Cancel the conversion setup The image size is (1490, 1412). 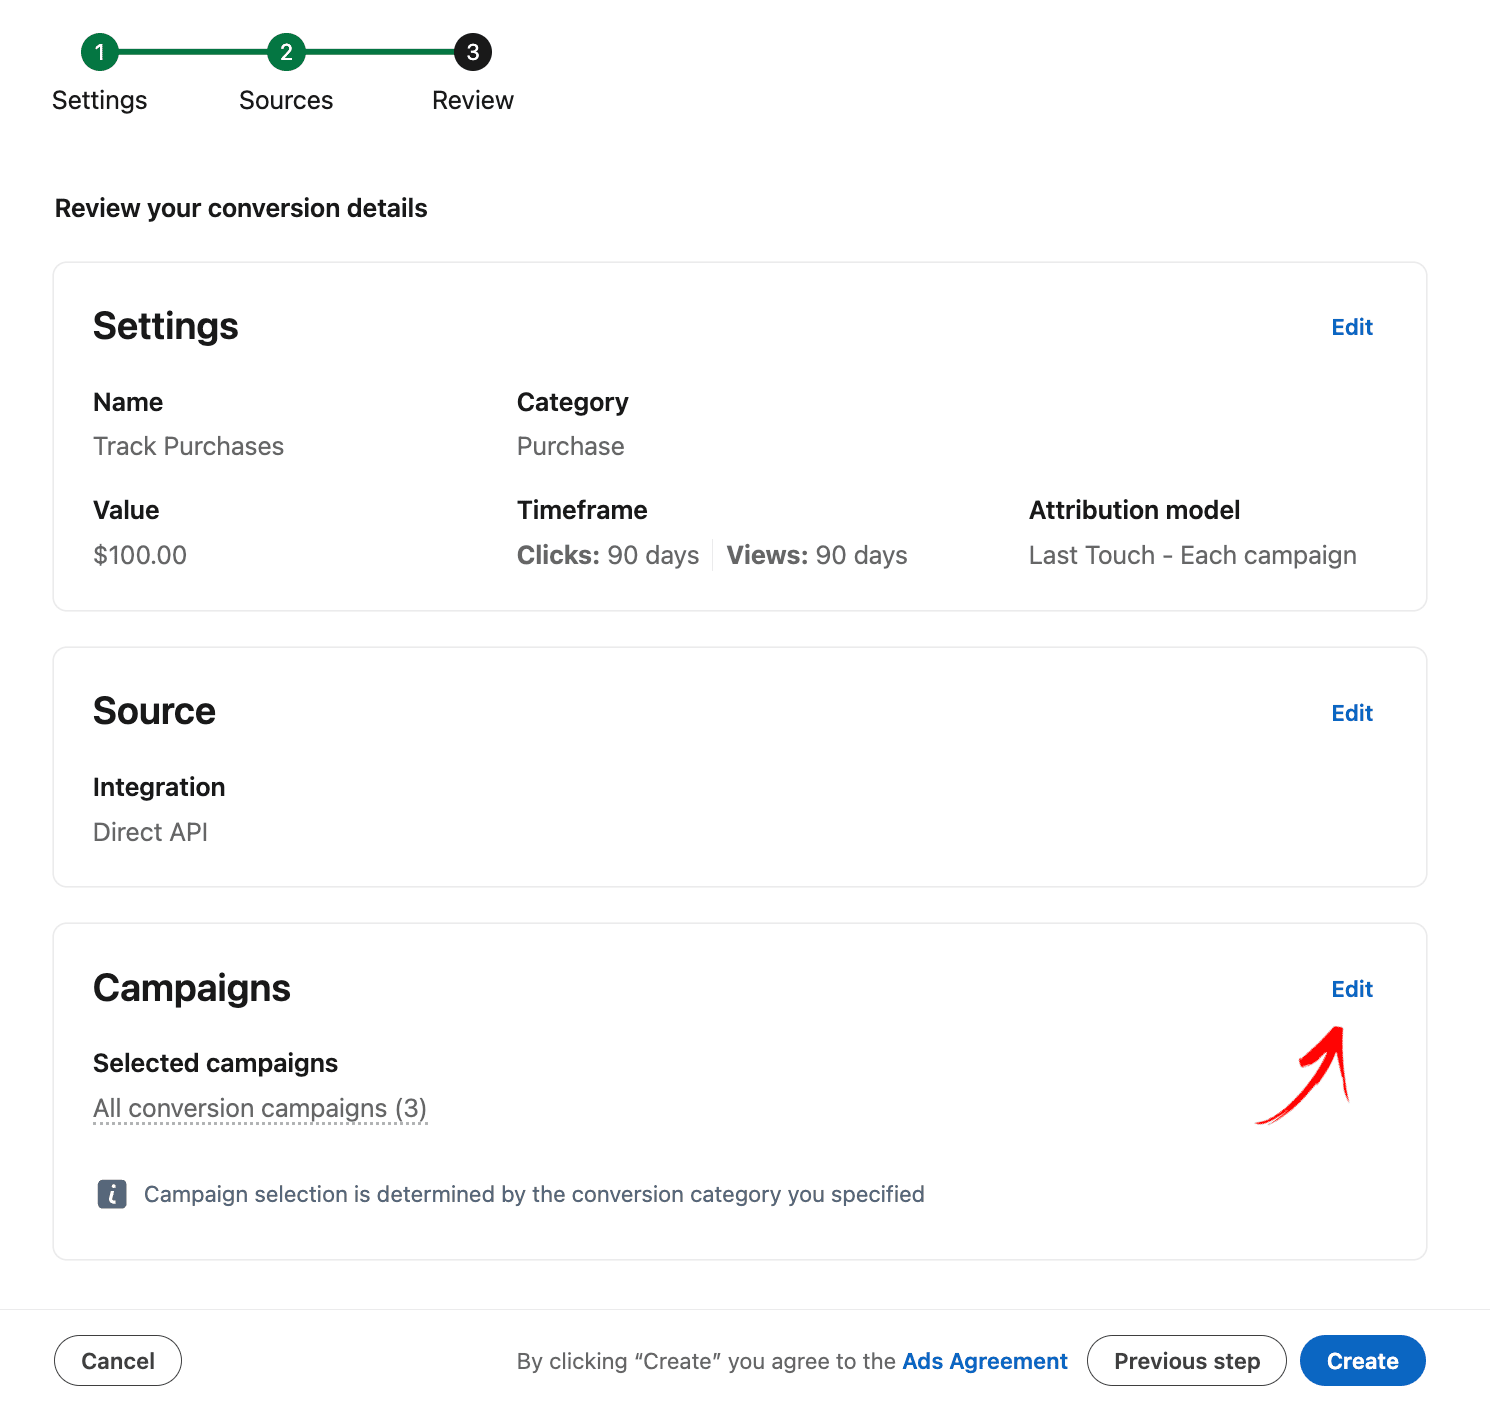pyautogui.click(x=118, y=1361)
